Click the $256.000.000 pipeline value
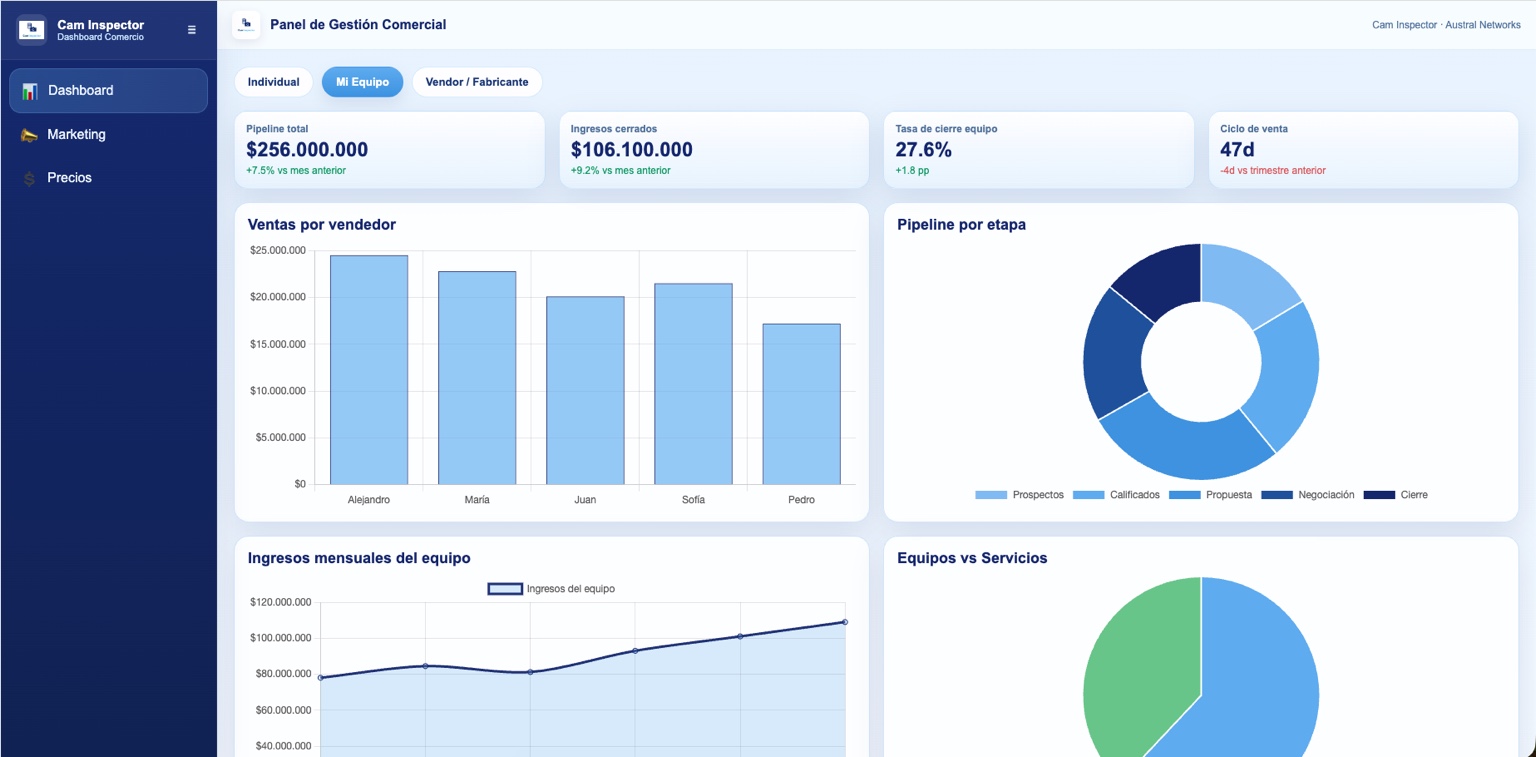Image resolution: width=1536 pixels, height=757 pixels. [x=307, y=150]
